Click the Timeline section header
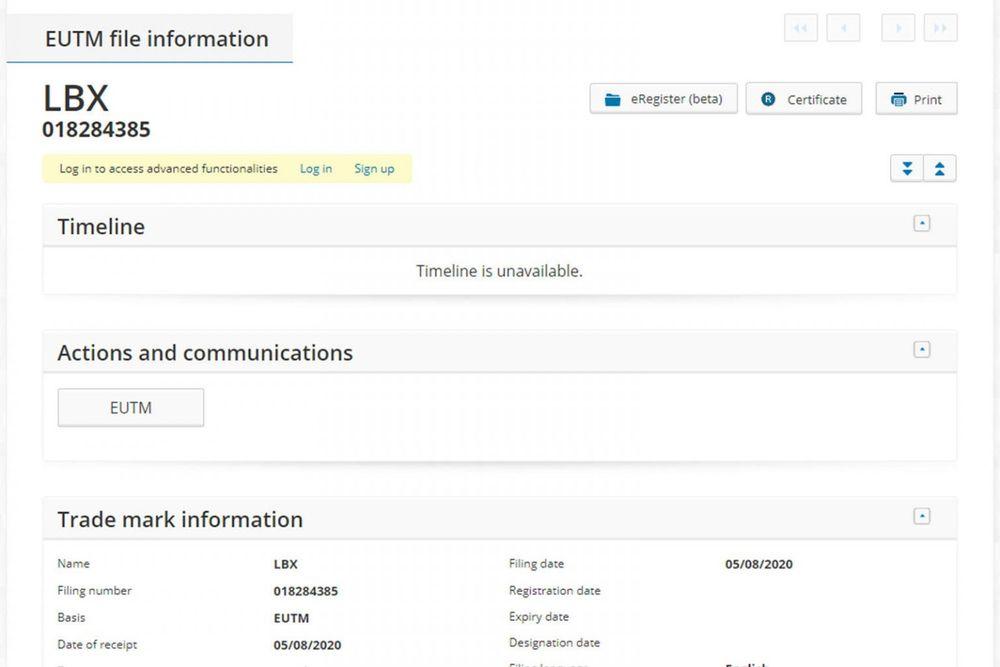Viewport: 1000px width, 667px height. pyautogui.click(x=101, y=227)
